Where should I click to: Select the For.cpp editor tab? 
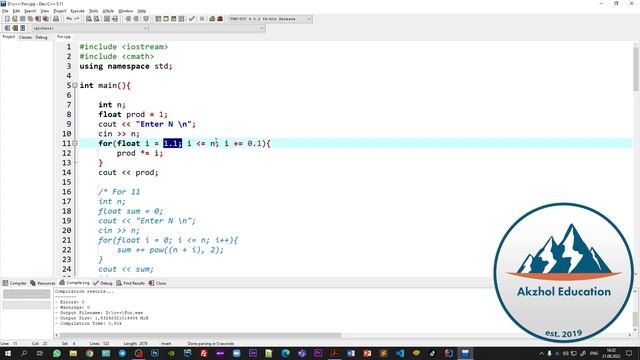(64, 37)
